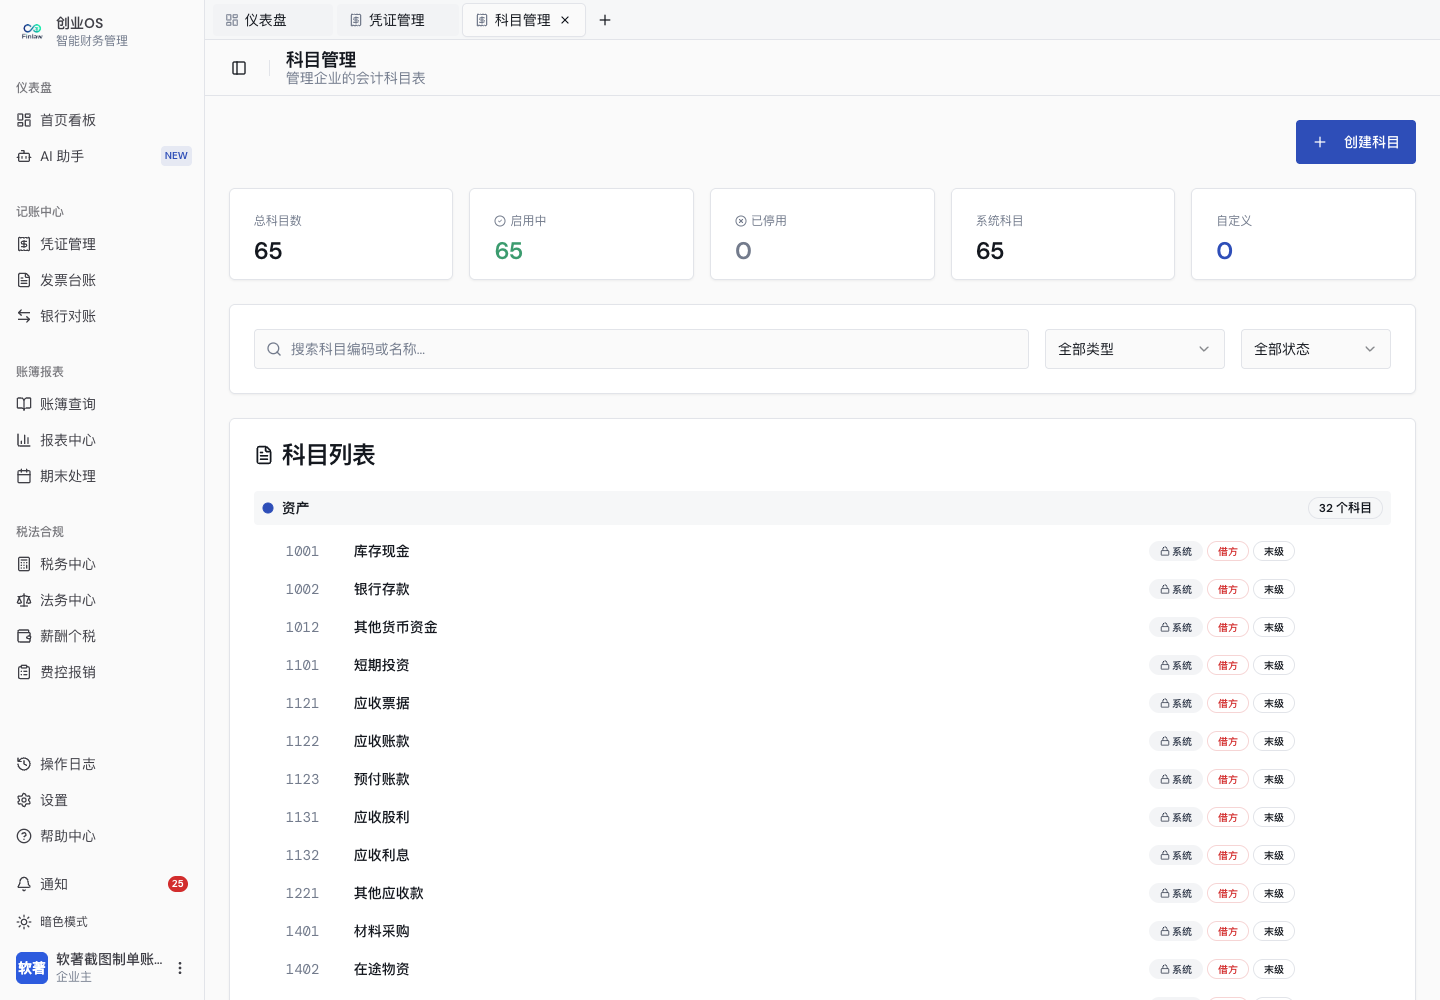
Task: Select row 1122 应收账款
Action: [x=822, y=741]
